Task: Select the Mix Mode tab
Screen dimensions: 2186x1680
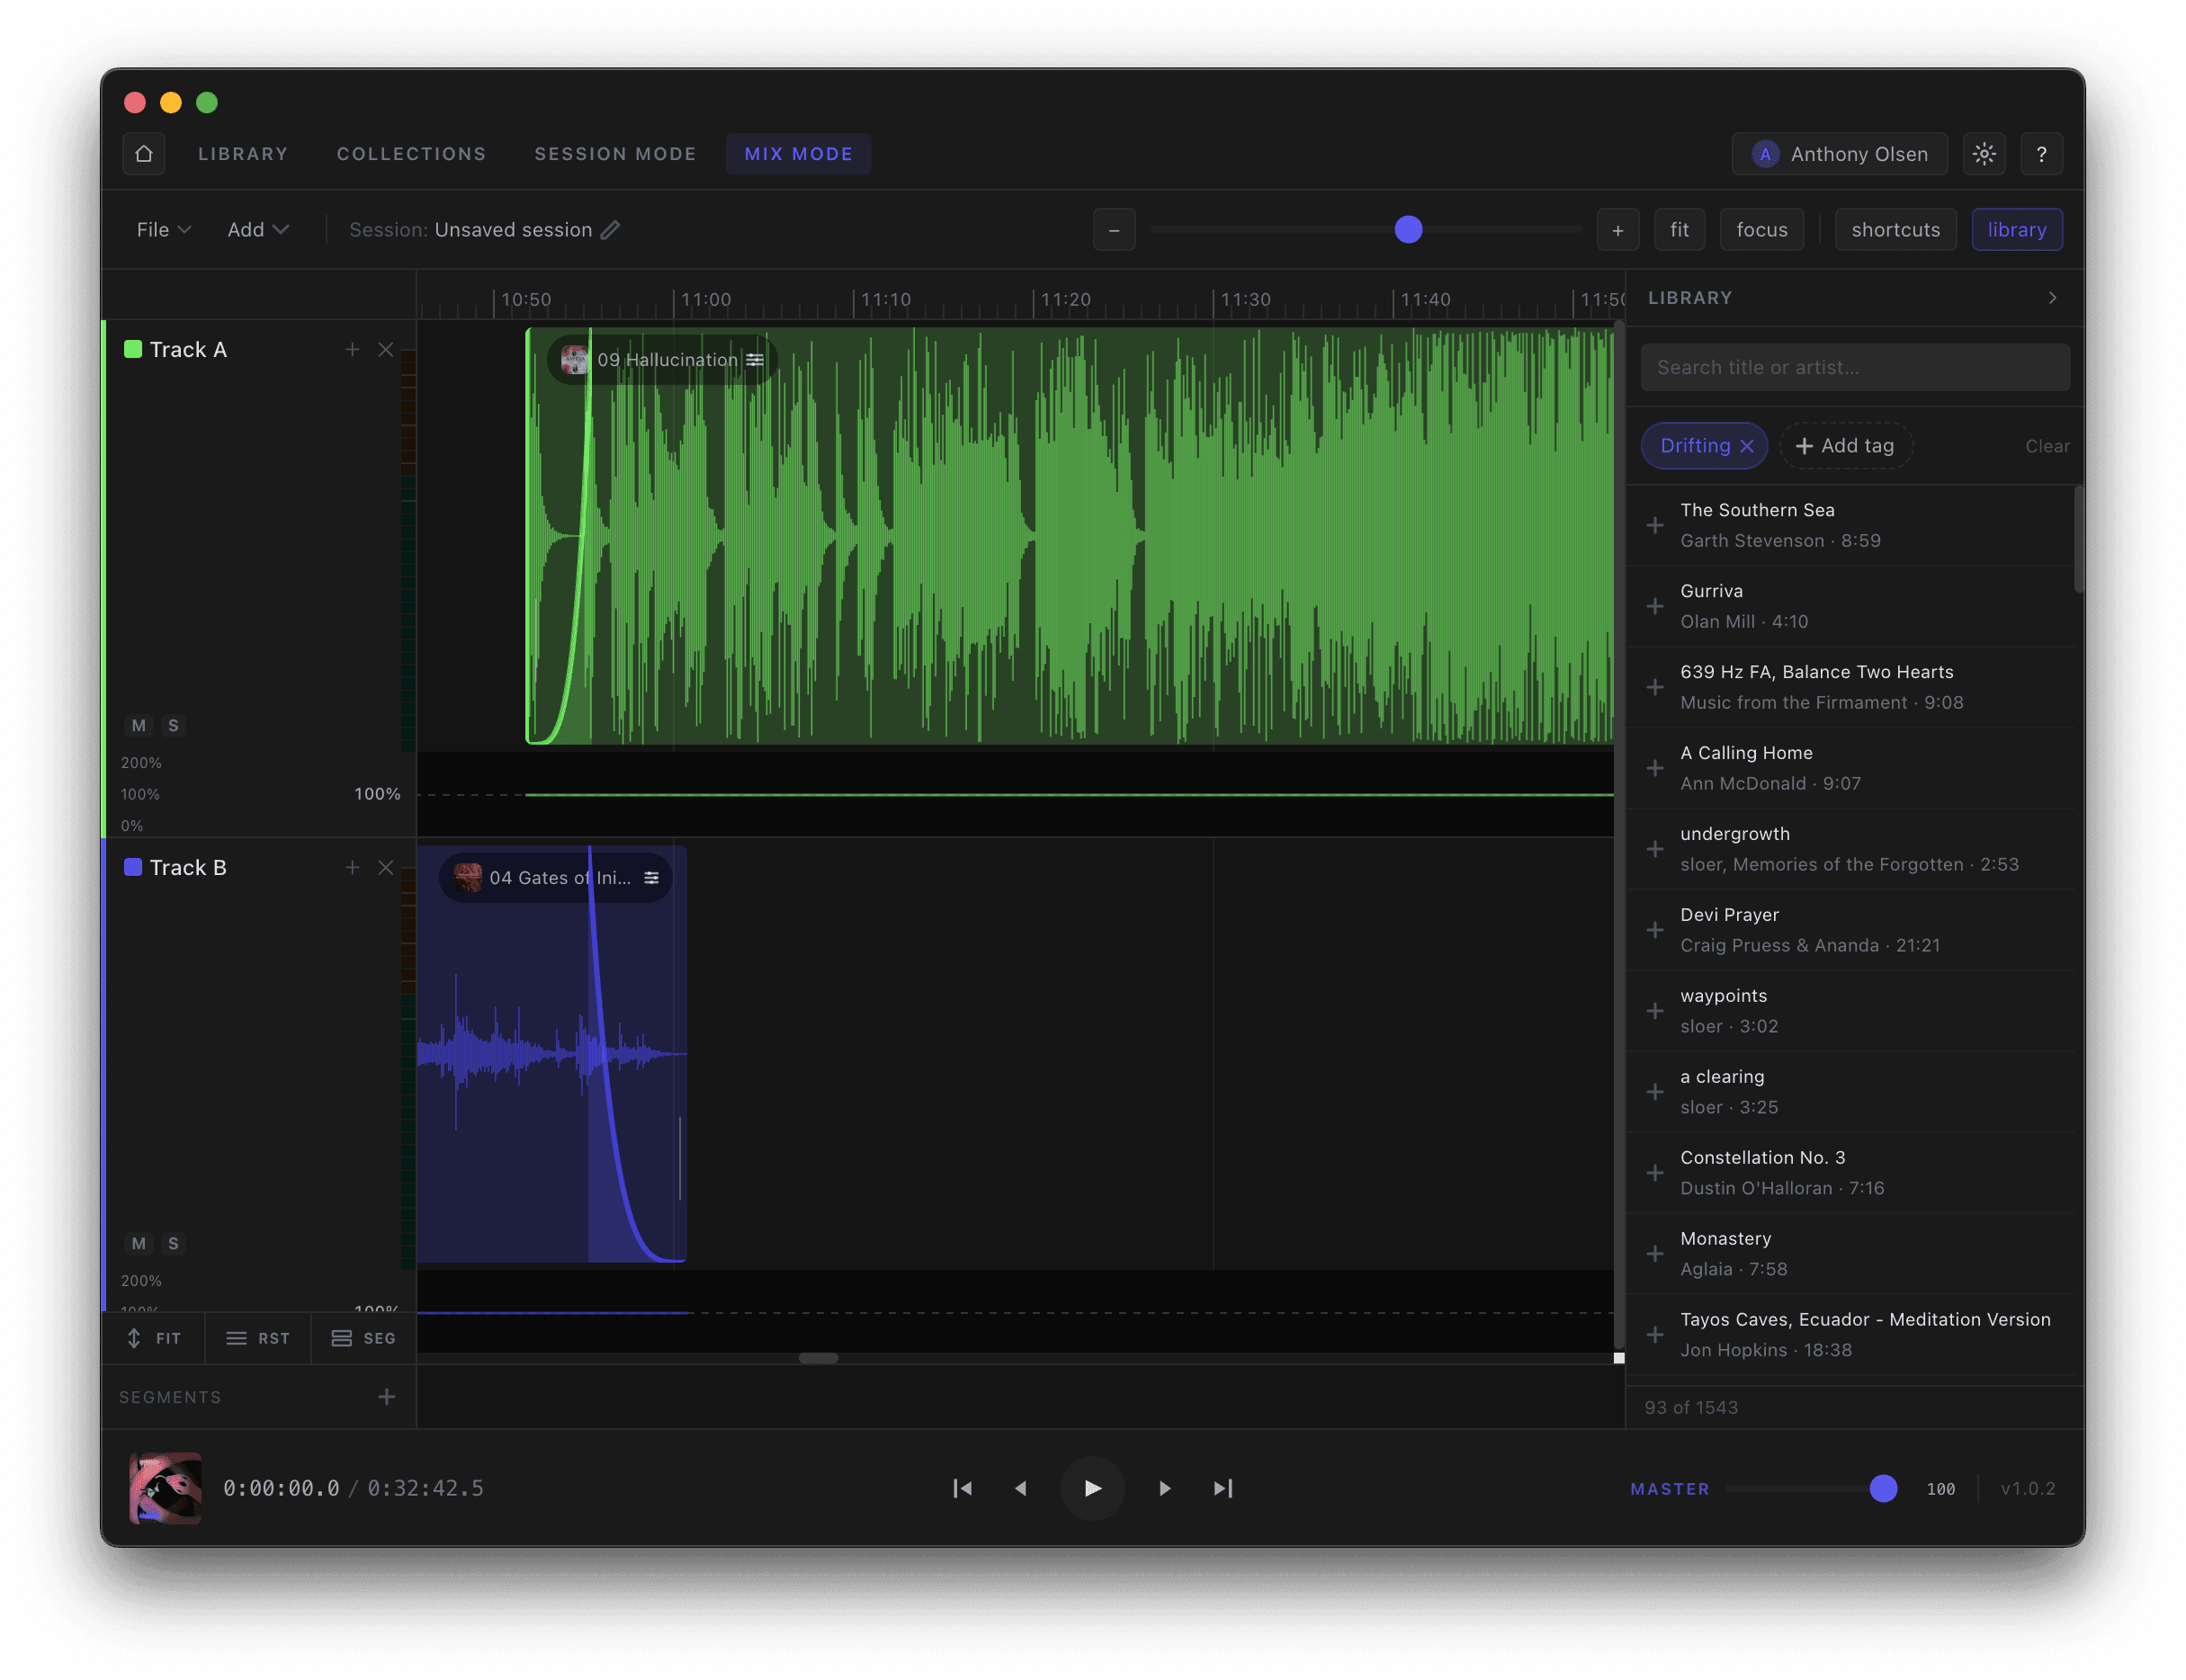Action: [x=798, y=154]
